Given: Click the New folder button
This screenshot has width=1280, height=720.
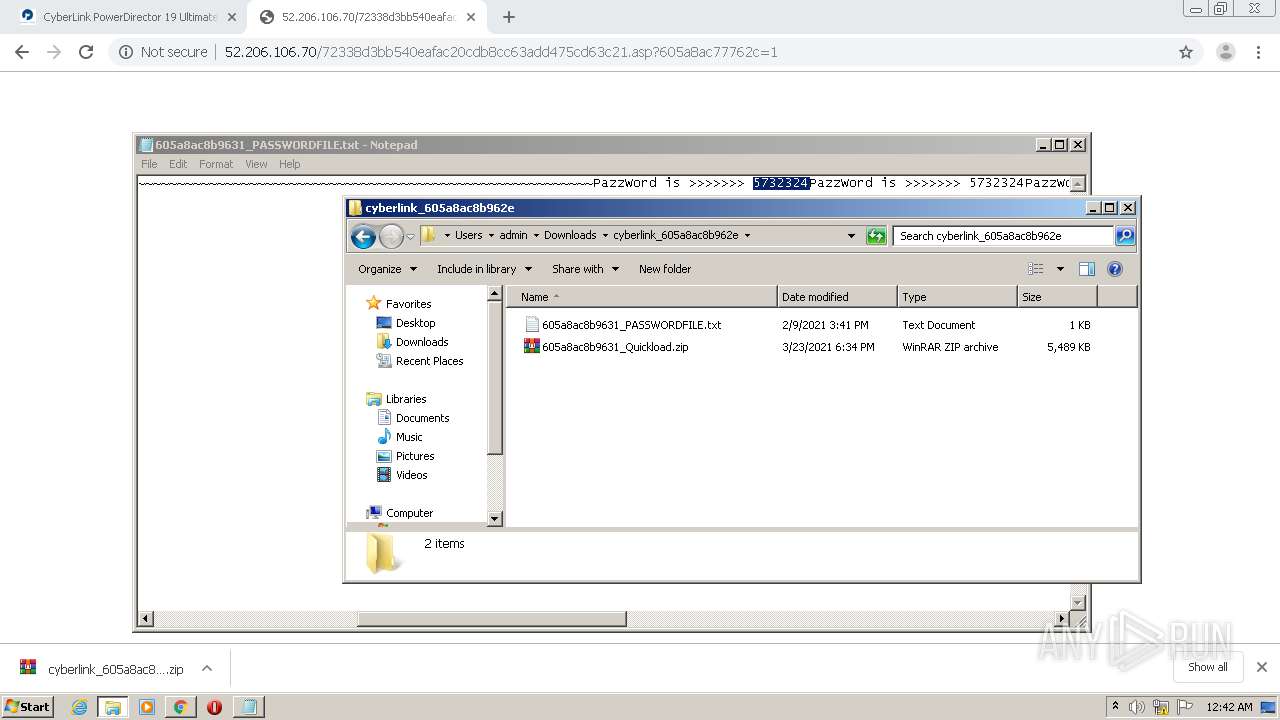Looking at the screenshot, I should point(665,269).
